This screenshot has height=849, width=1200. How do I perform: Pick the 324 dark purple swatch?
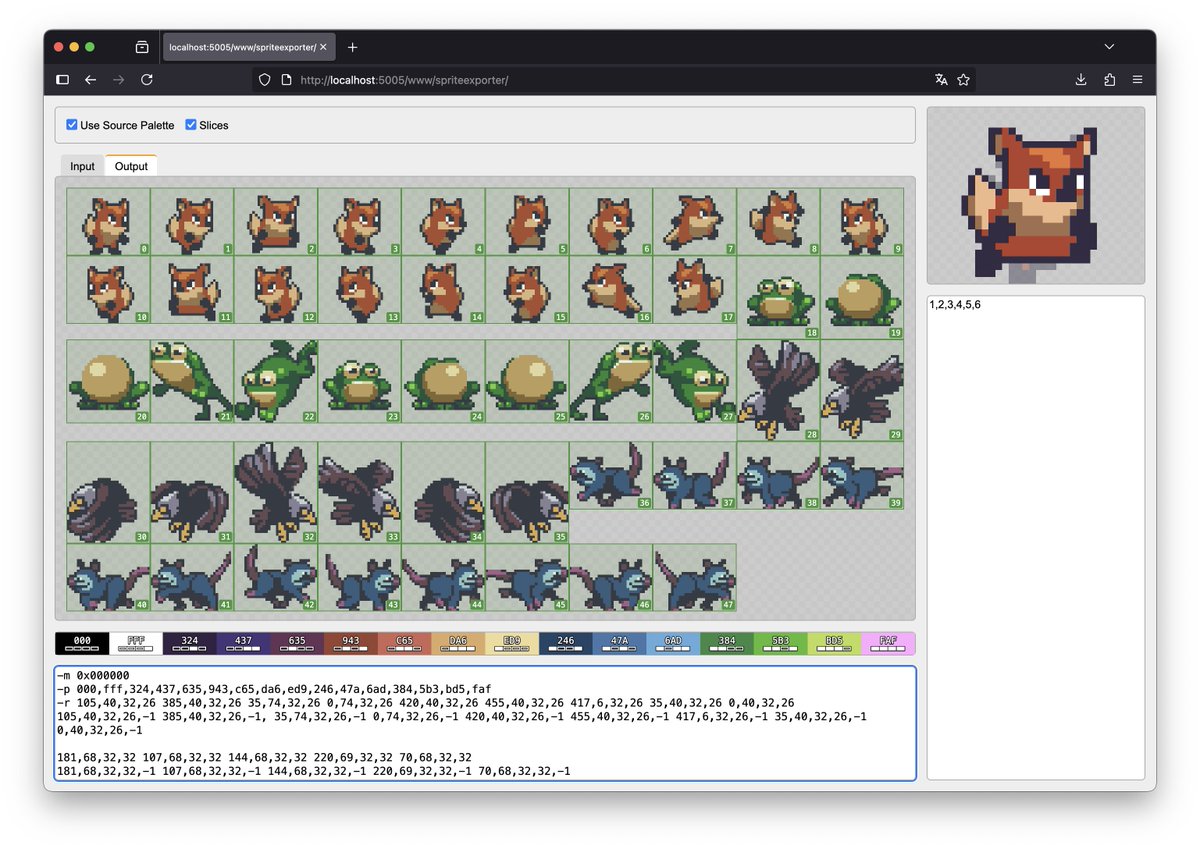tap(189, 643)
